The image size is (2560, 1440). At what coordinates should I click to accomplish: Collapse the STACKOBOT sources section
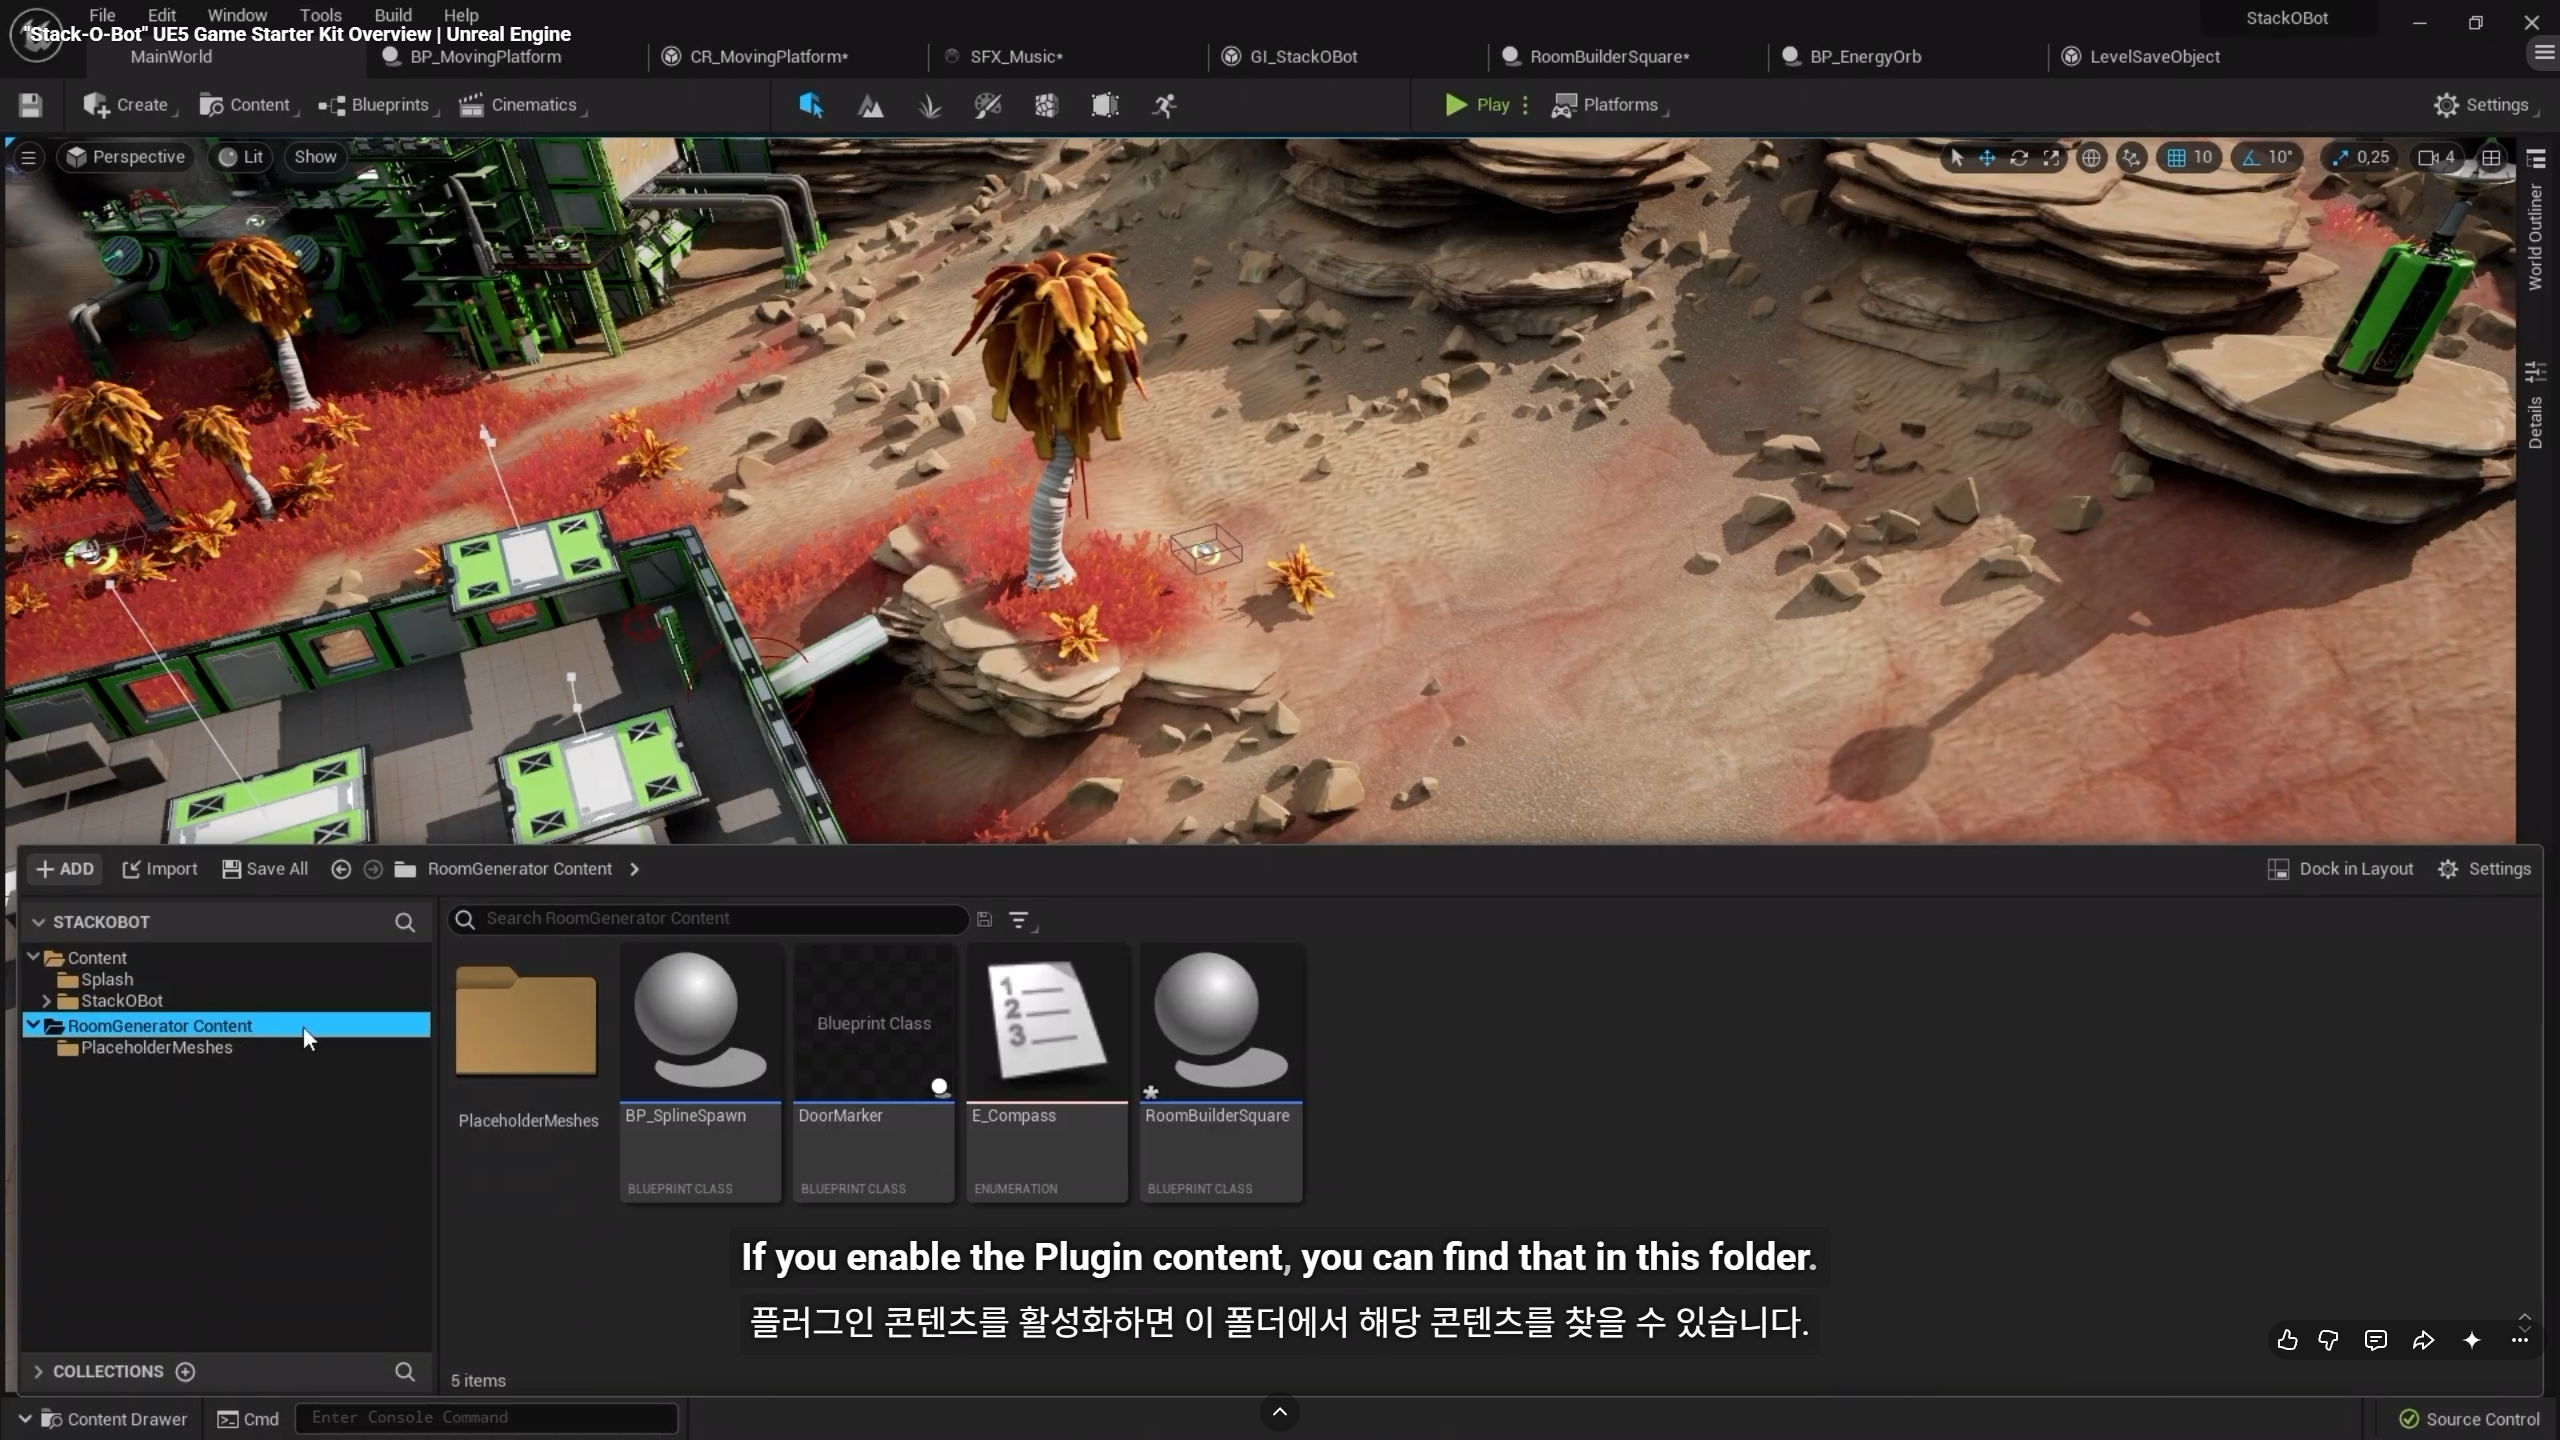(38, 922)
